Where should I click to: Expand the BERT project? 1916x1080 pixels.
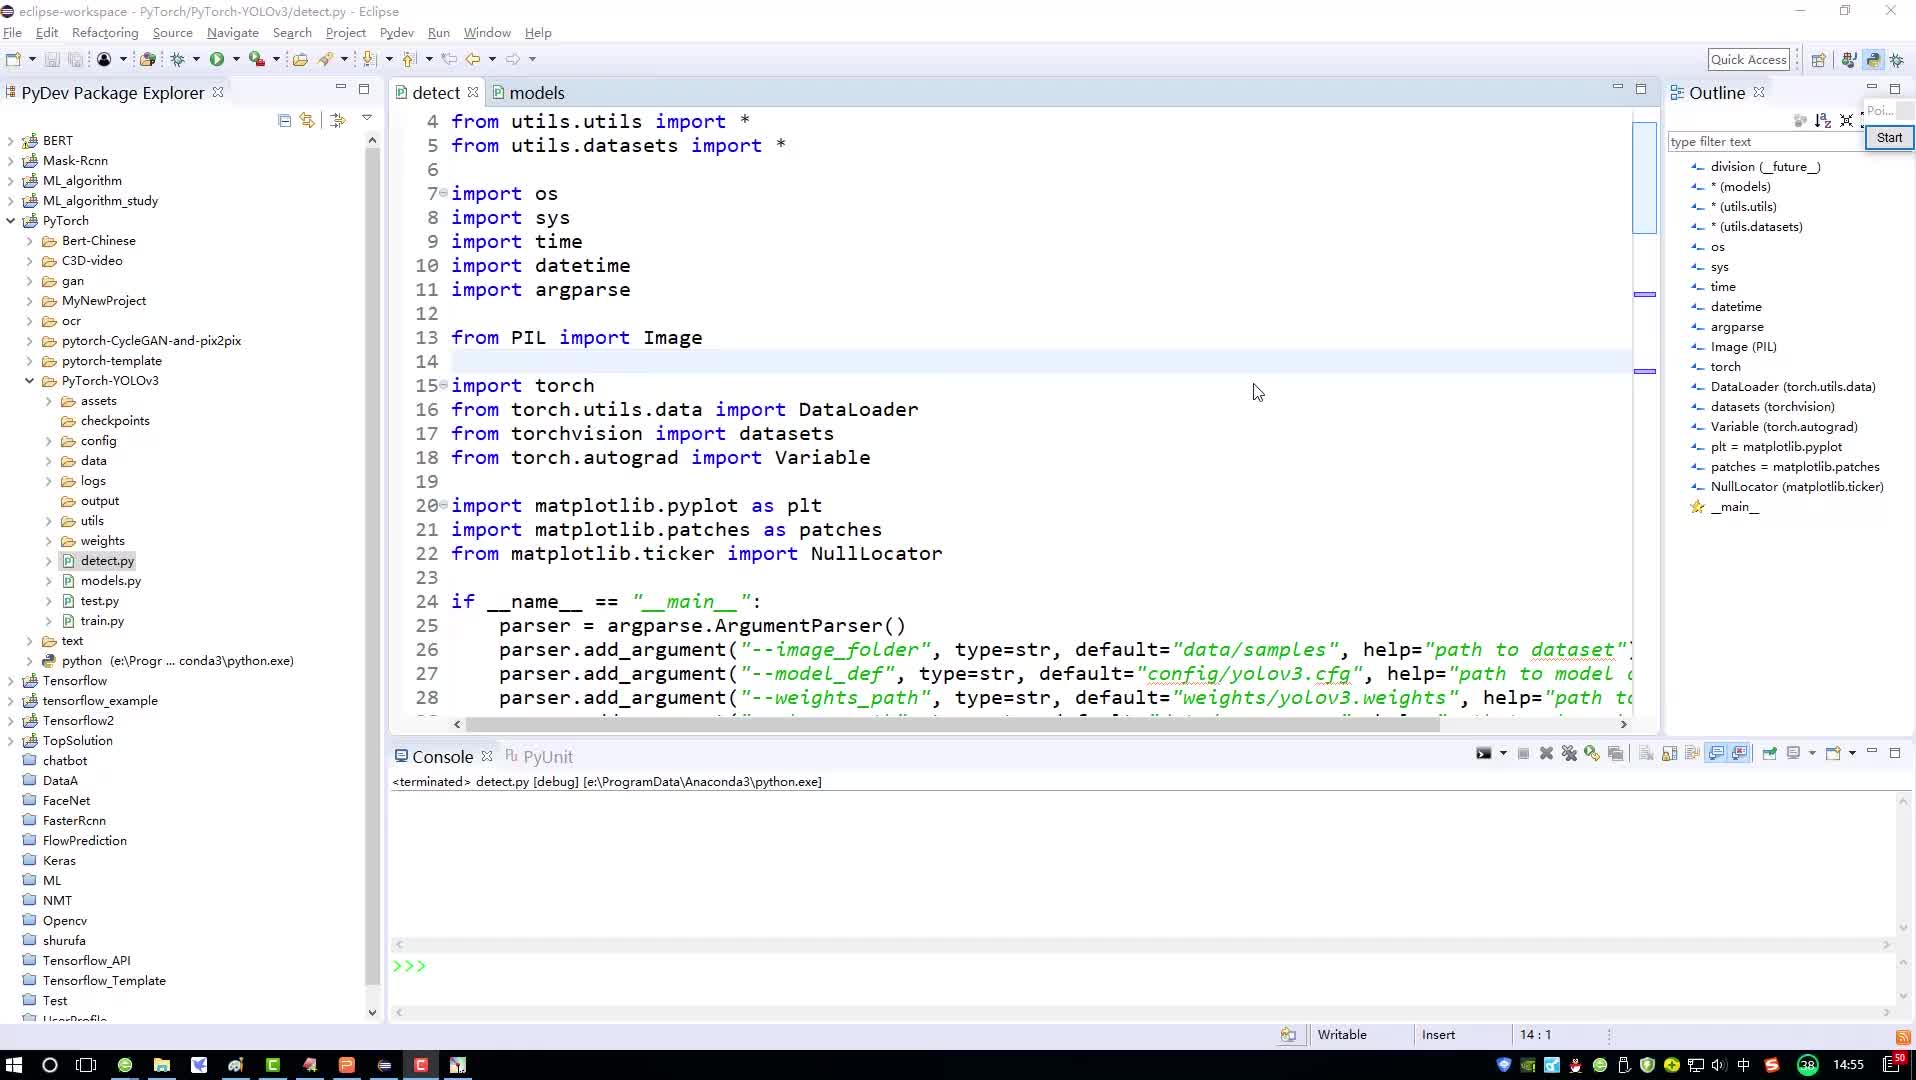(x=10, y=141)
